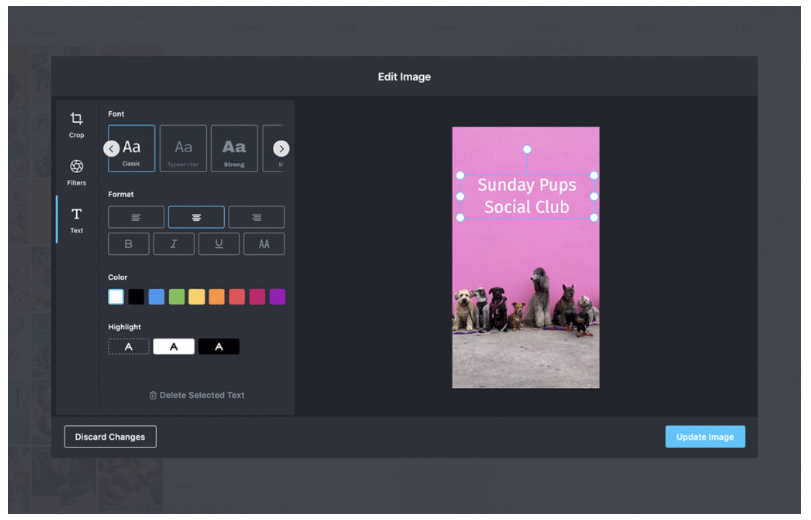
Task: Pick the Strong font style
Action: pyautogui.click(x=234, y=149)
